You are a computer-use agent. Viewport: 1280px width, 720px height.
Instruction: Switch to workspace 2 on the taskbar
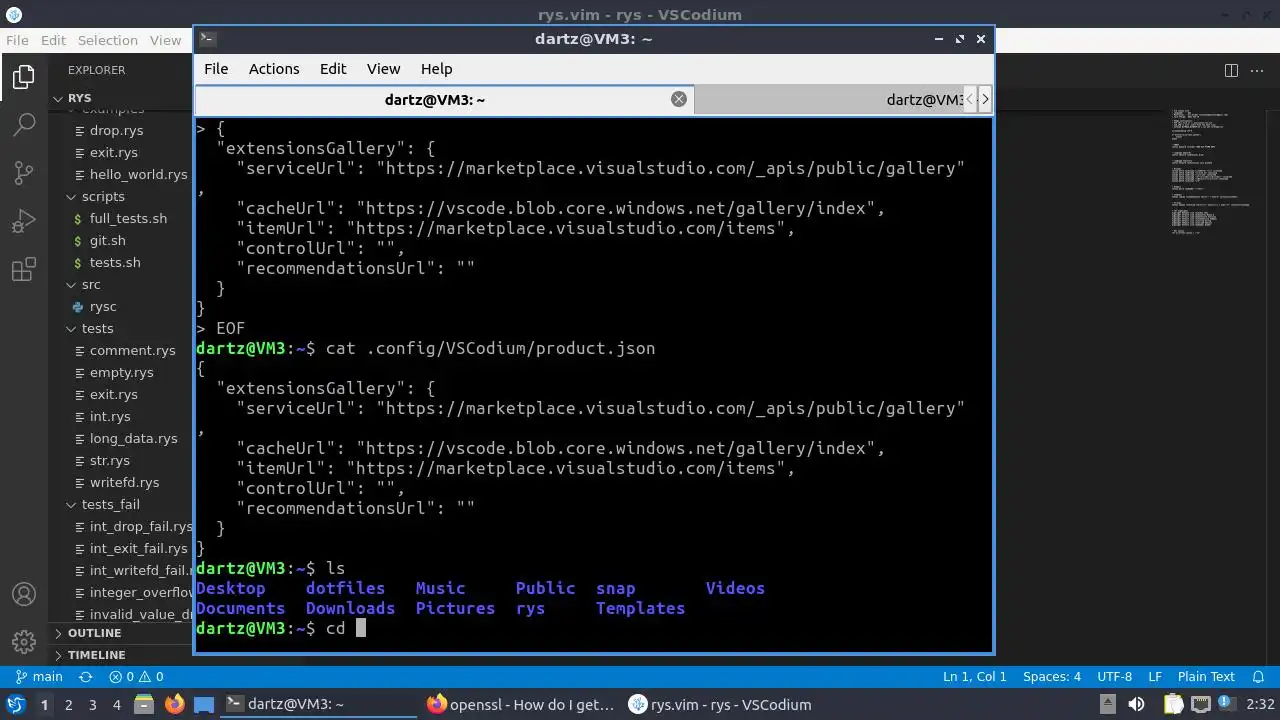(68, 705)
